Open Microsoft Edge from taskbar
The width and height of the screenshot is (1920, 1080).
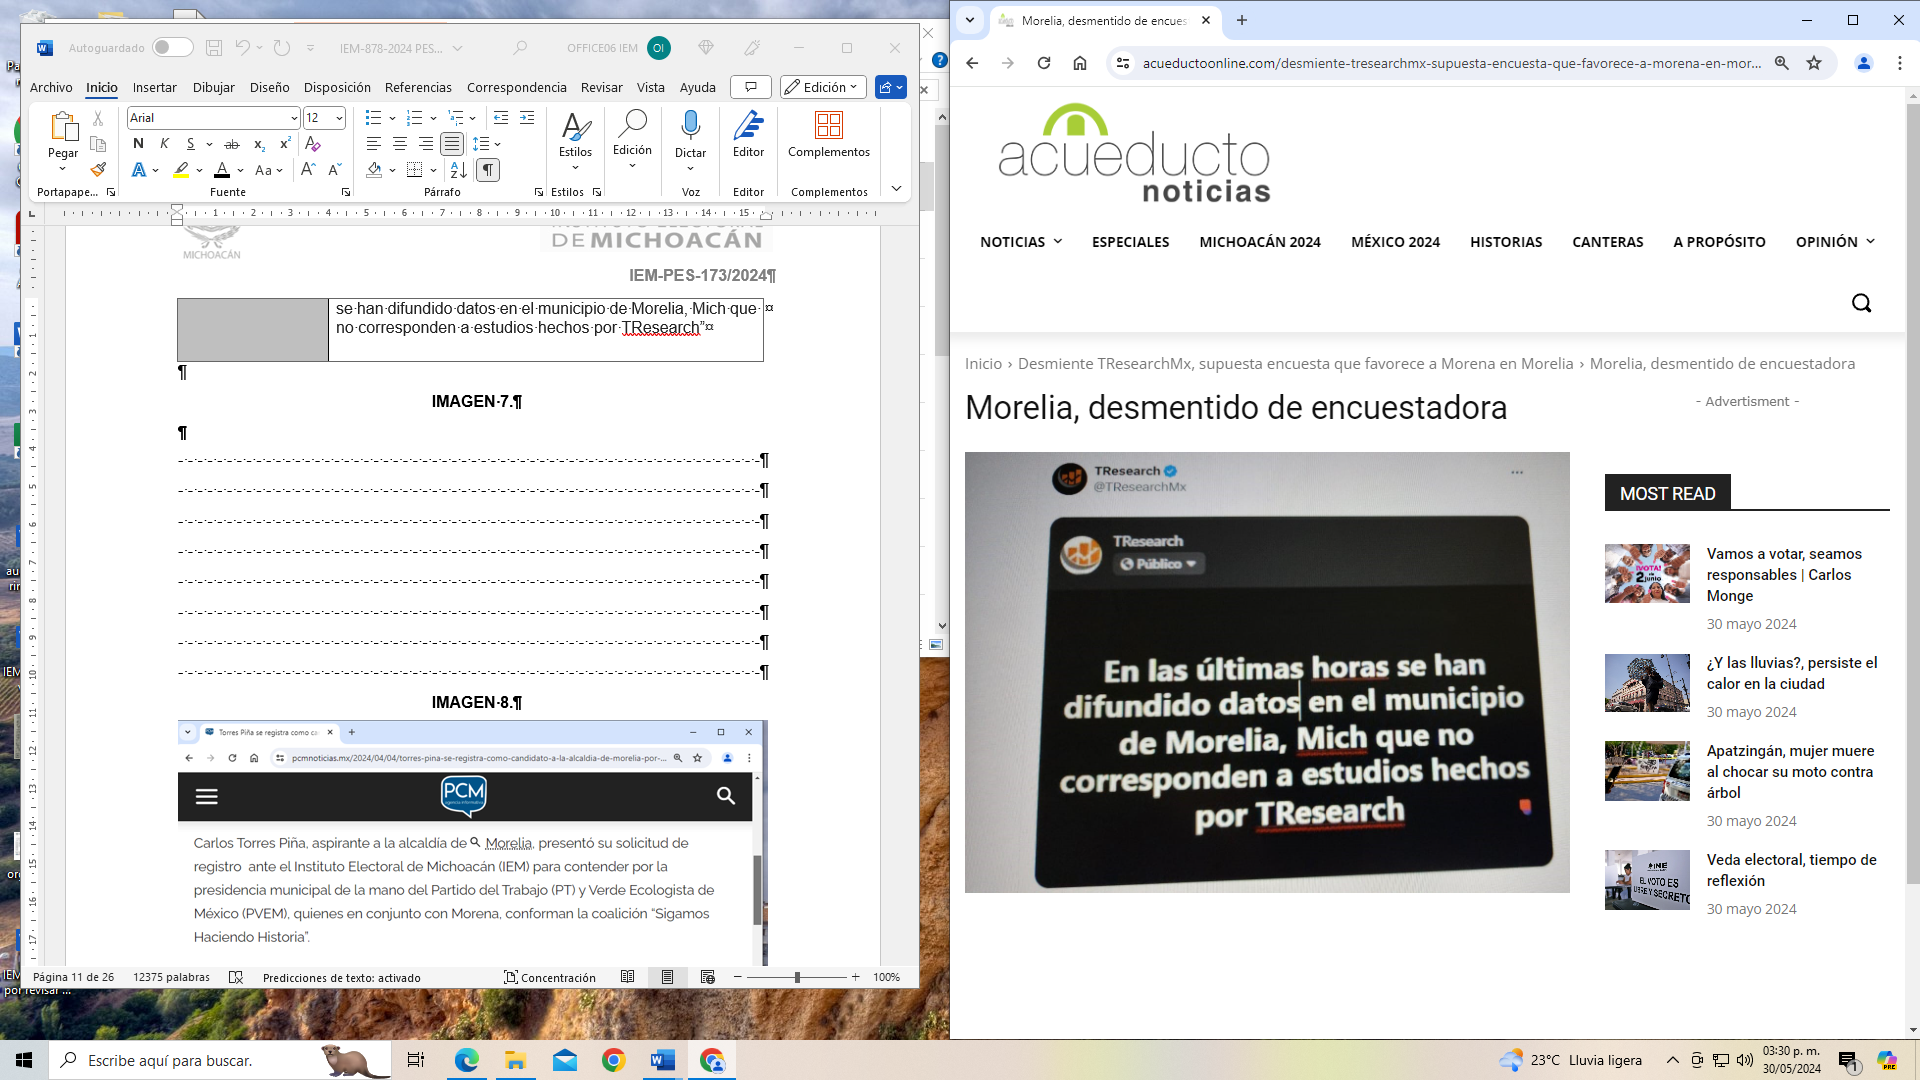tap(466, 1060)
